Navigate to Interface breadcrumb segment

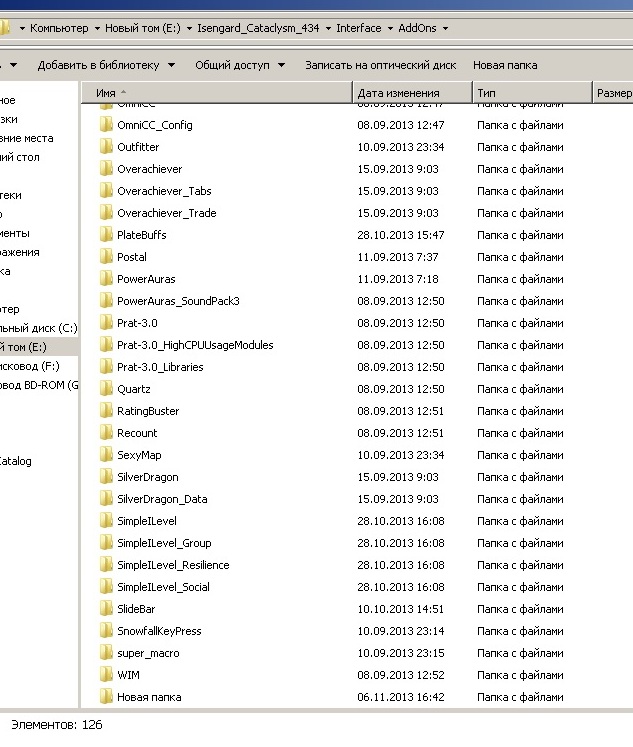click(359, 28)
